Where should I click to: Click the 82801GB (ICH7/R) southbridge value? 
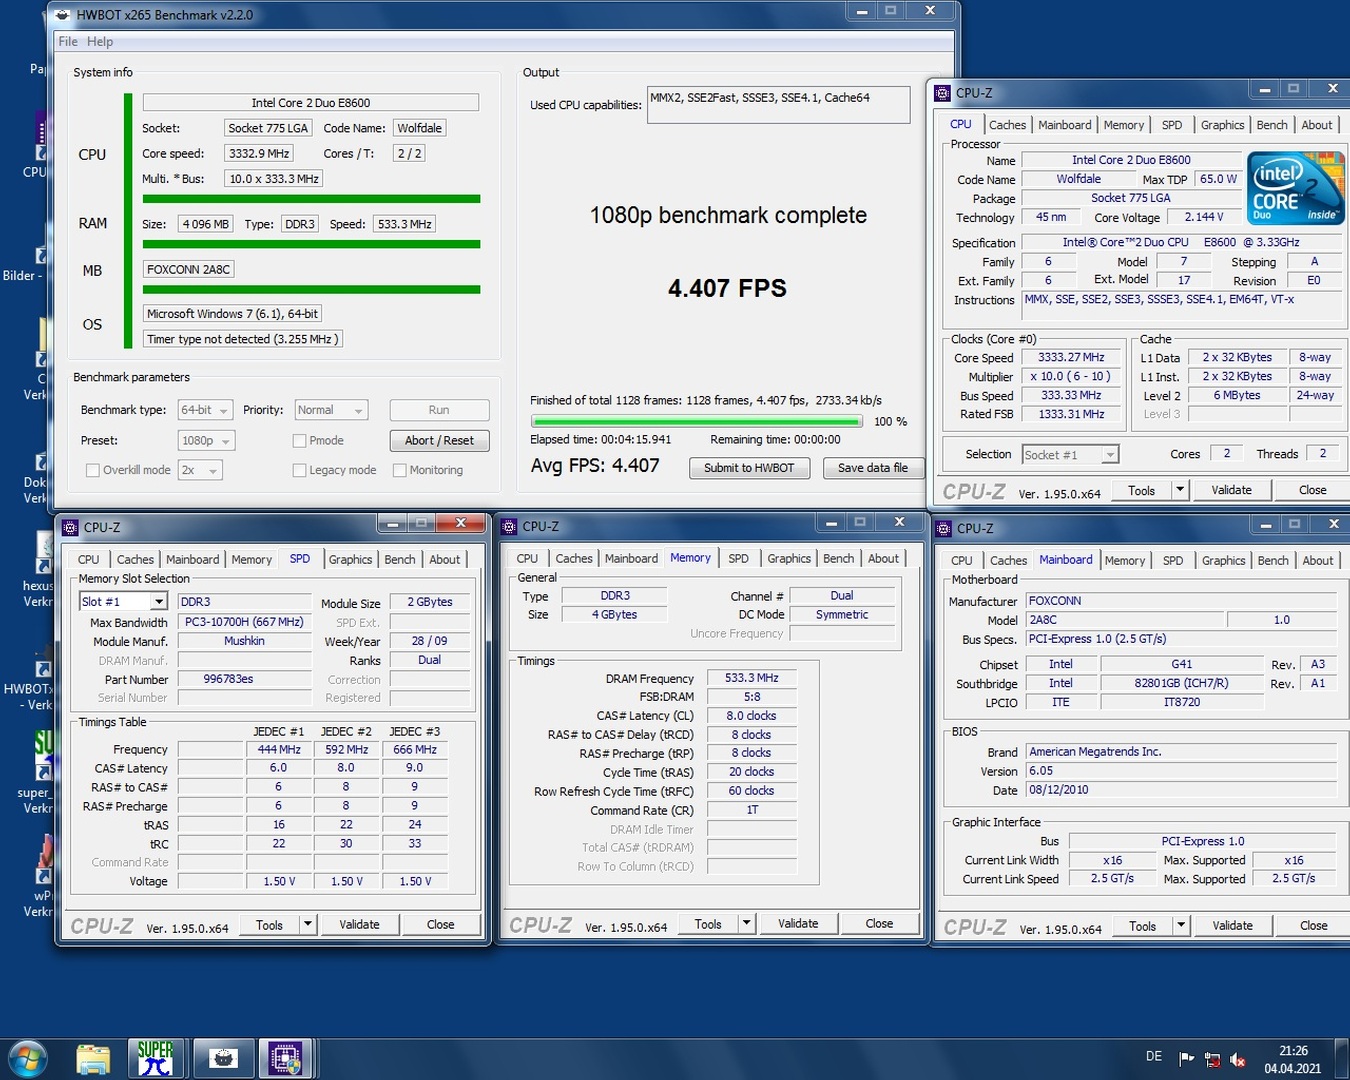tap(1181, 683)
